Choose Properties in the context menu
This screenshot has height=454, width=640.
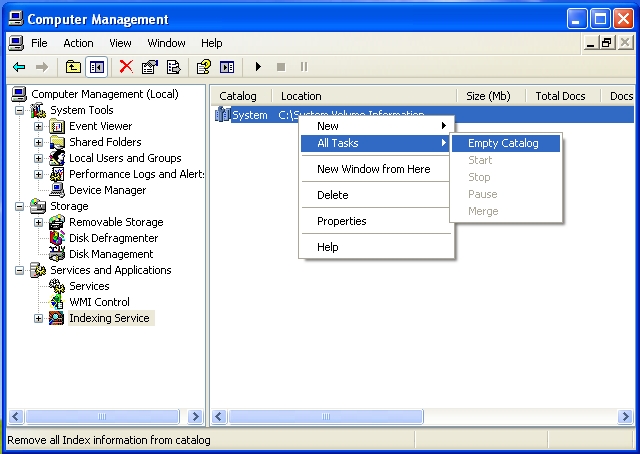tap(376, 221)
